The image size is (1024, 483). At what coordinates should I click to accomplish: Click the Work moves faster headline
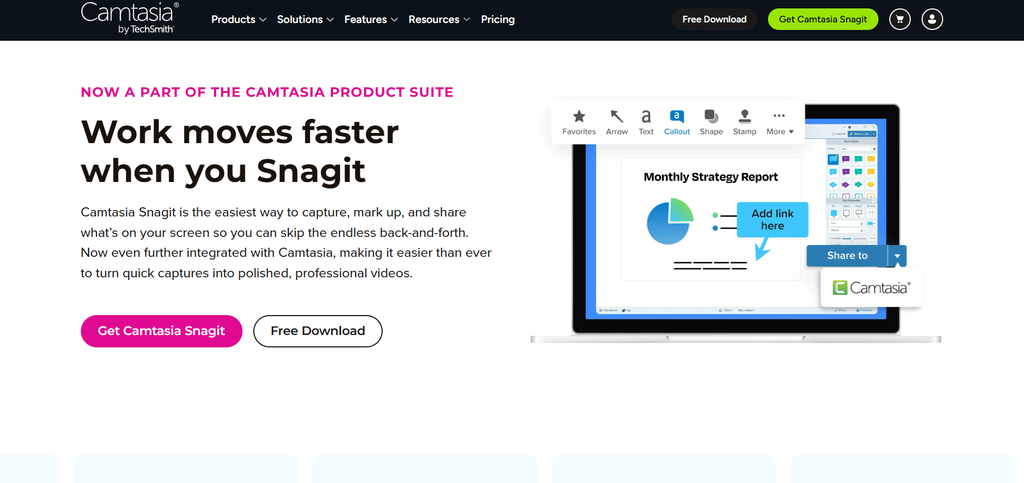pos(240,151)
